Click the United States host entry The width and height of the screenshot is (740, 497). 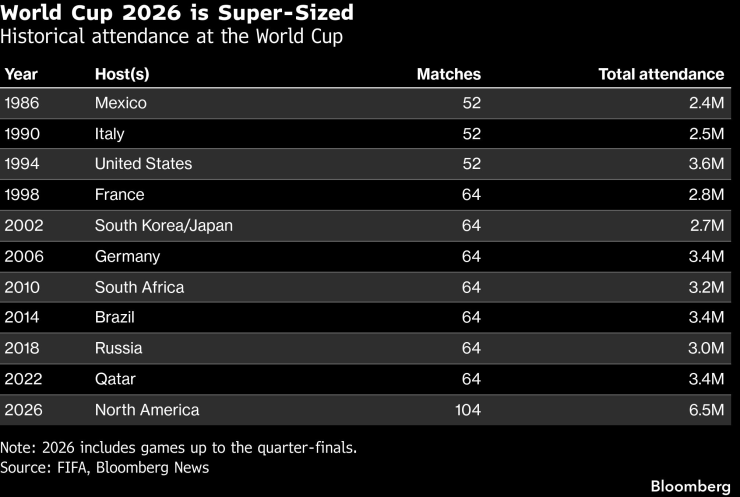click(x=143, y=164)
